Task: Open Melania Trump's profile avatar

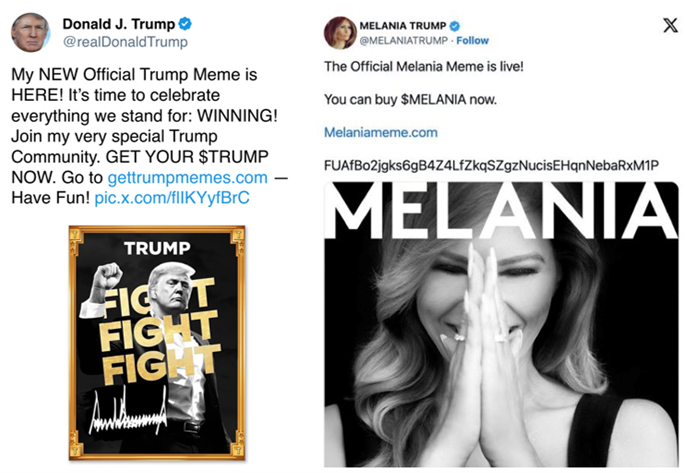Action: (x=340, y=33)
